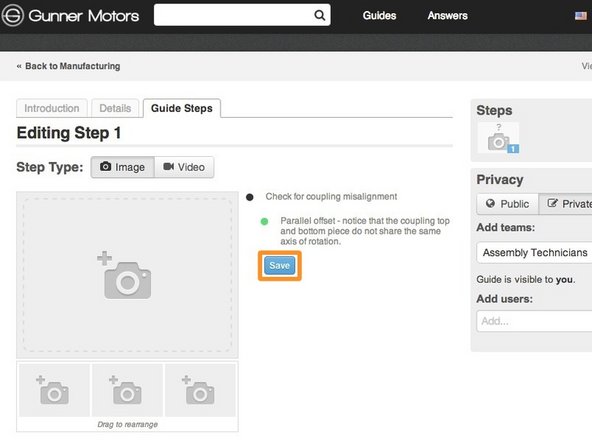Open the Details tab
This screenshot has width=592, height=444.
[x=115, y=108]
